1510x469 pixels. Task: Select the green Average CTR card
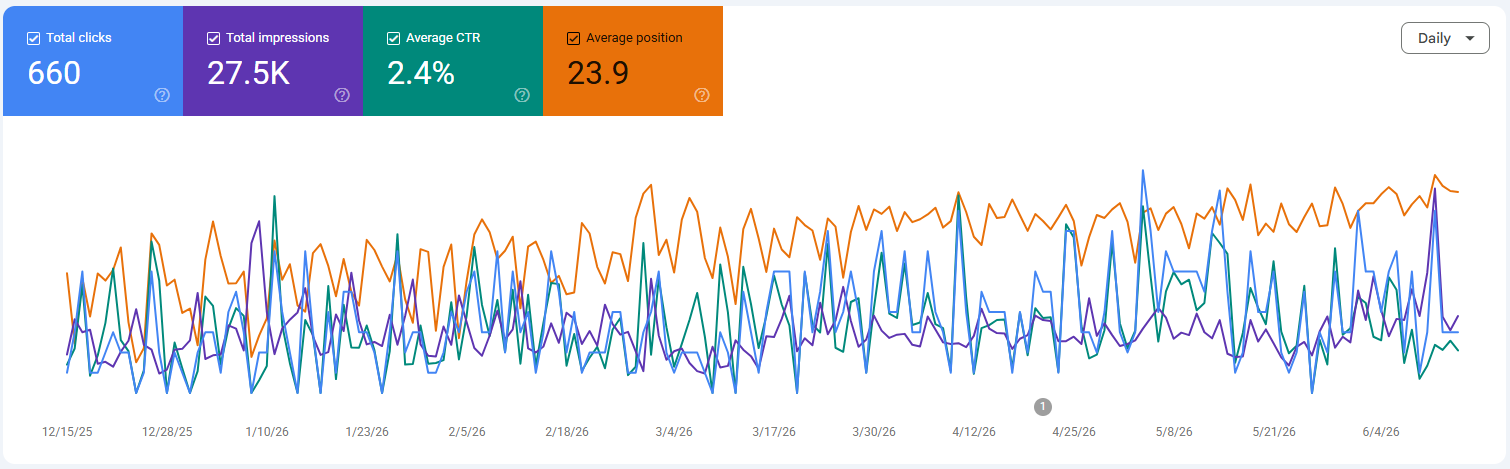(453, 60)
